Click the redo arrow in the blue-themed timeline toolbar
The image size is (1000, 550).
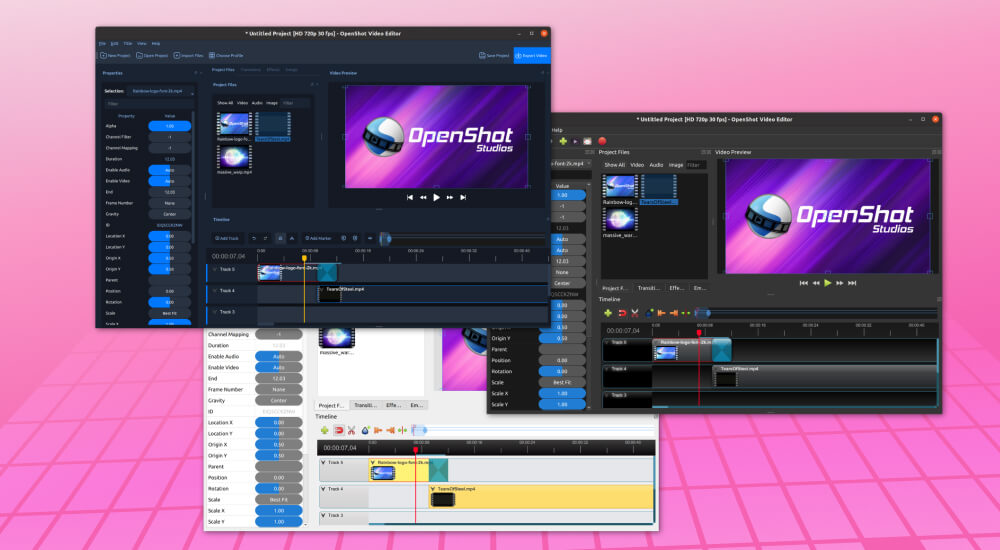click(266, 238)
